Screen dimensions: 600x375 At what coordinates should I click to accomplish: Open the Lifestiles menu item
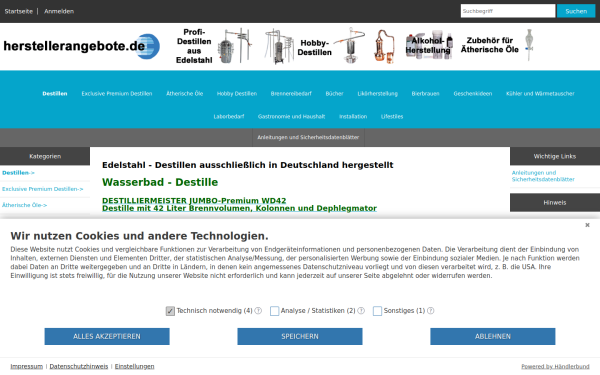coord(392,117)
